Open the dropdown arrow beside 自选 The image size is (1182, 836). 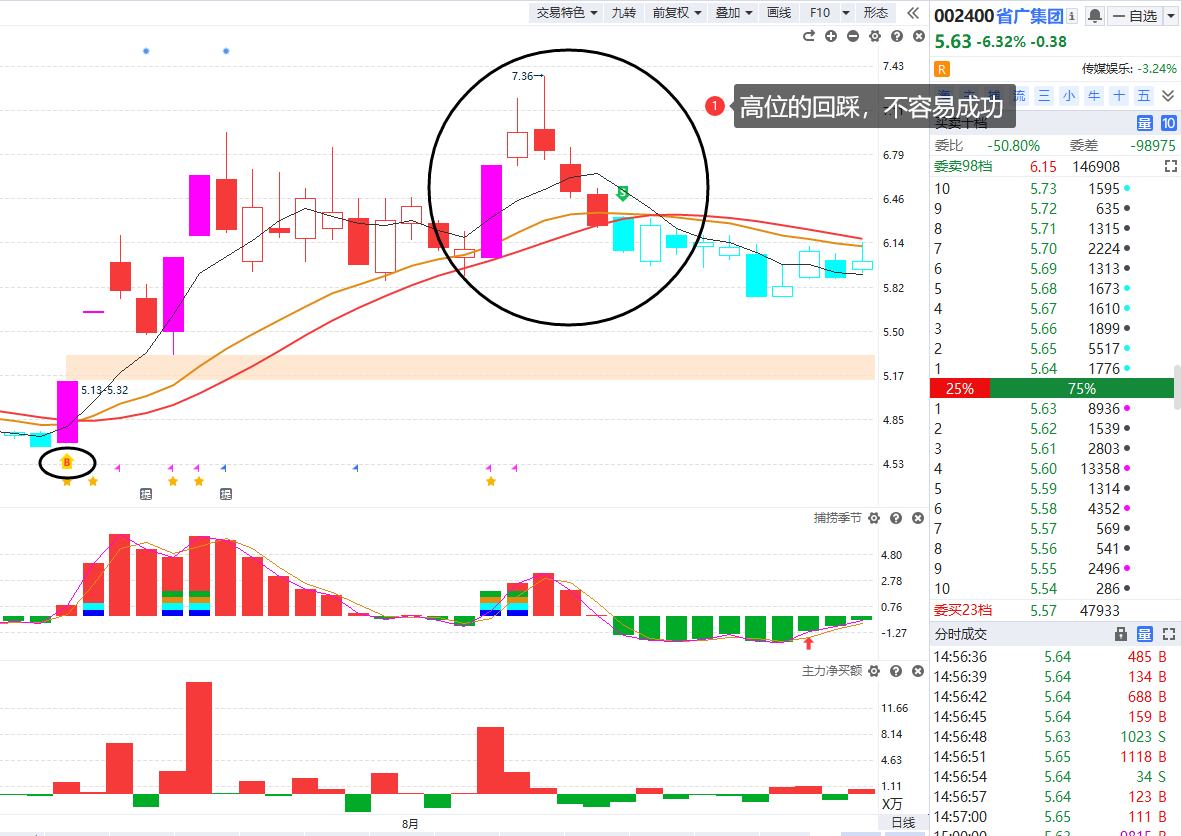(x=1171, y=16)
